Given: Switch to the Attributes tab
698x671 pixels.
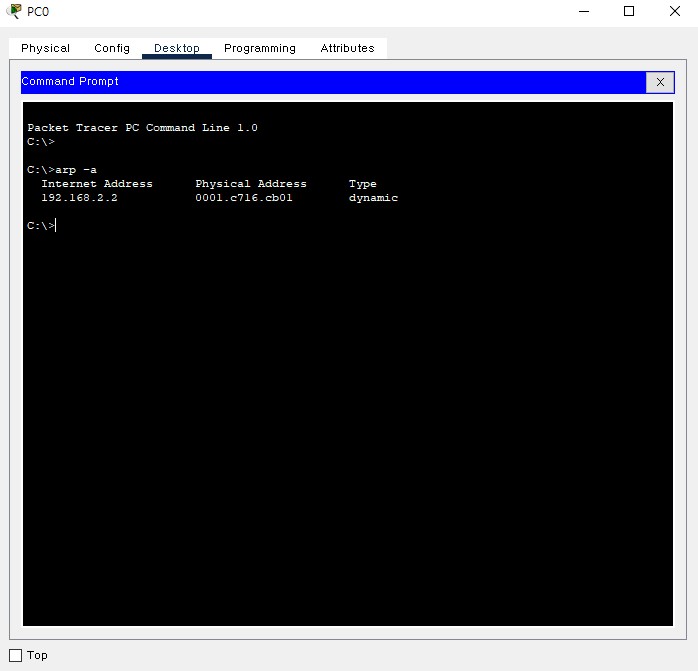Looking at the screenshot, I should pyautogui.click(x=347, y=48).
